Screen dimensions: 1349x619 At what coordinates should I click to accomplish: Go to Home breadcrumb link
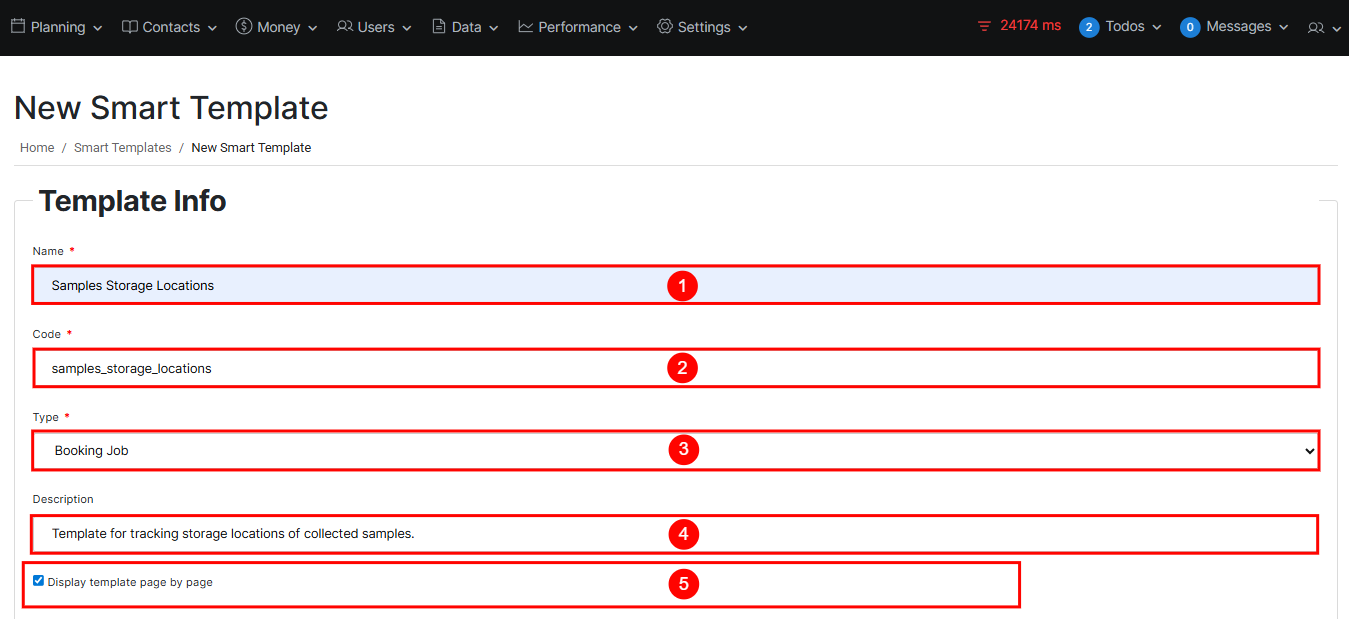click(x=37, y=147)
